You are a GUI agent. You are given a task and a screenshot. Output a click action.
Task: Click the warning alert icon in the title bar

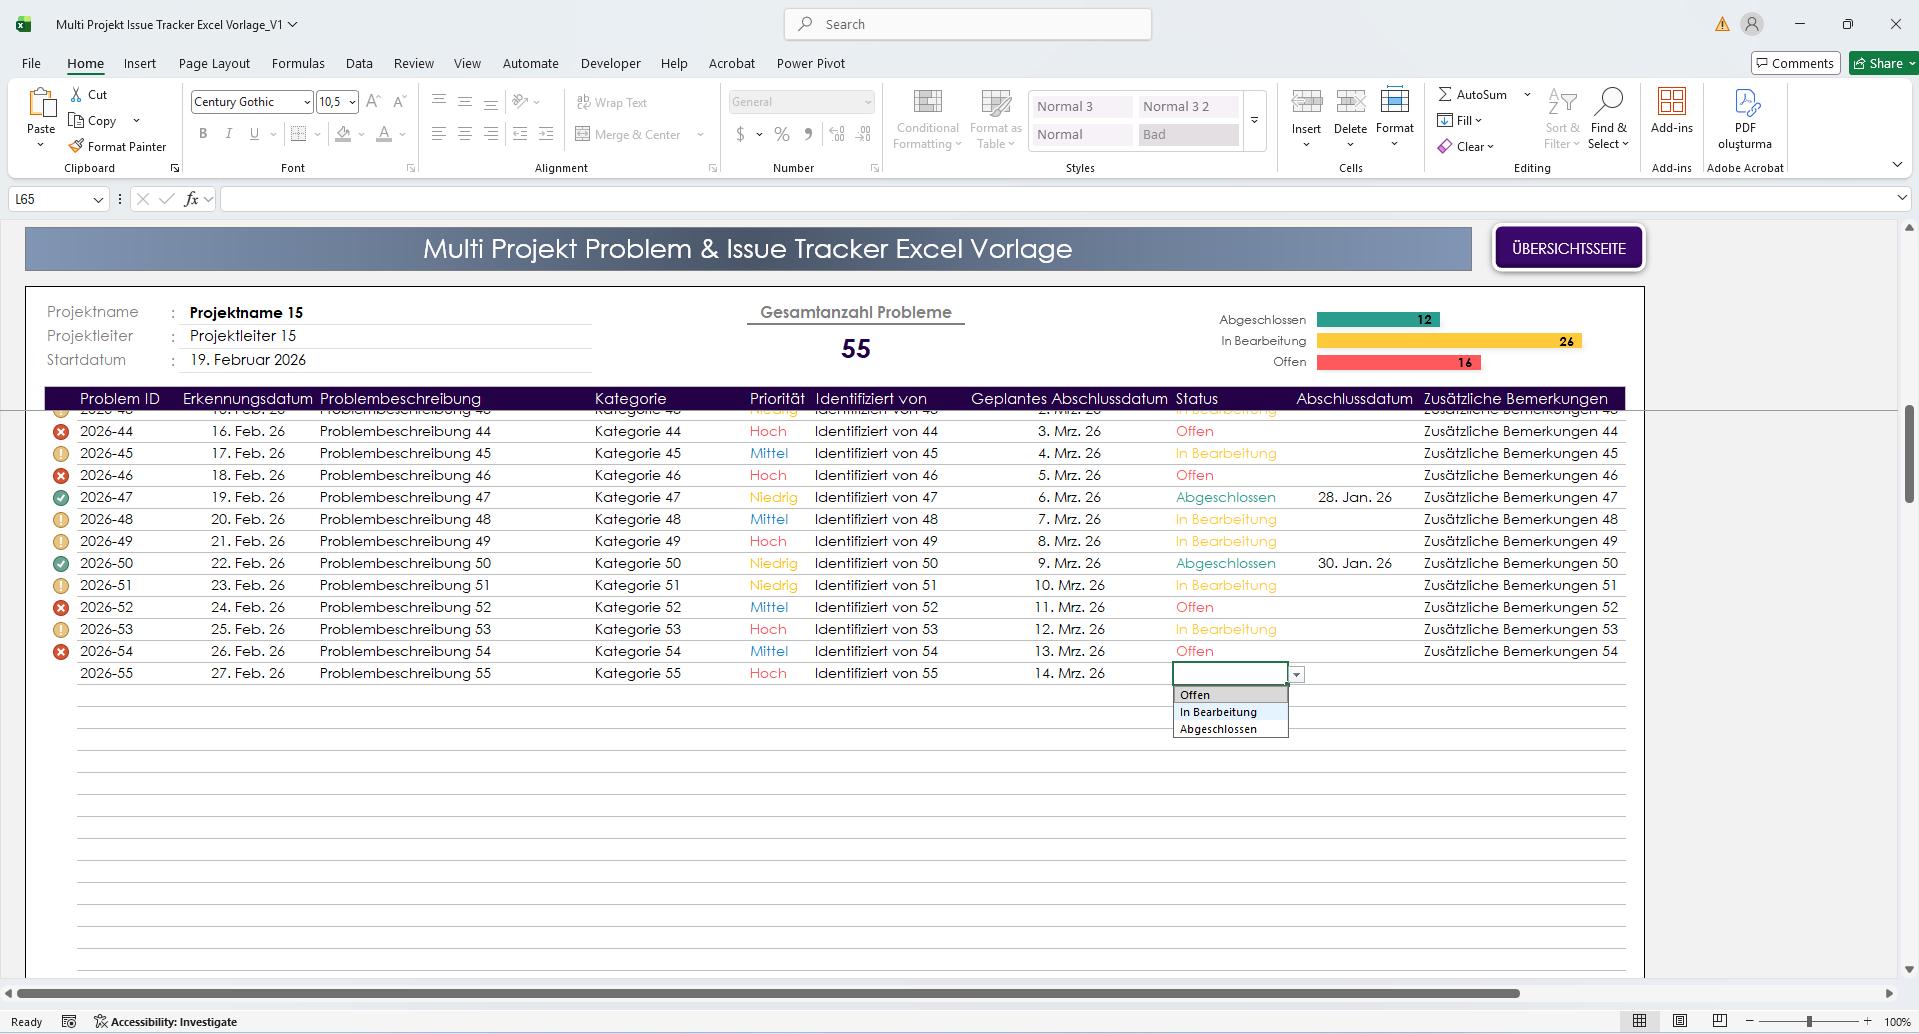pyautogui.click(x=1722, y=24)
